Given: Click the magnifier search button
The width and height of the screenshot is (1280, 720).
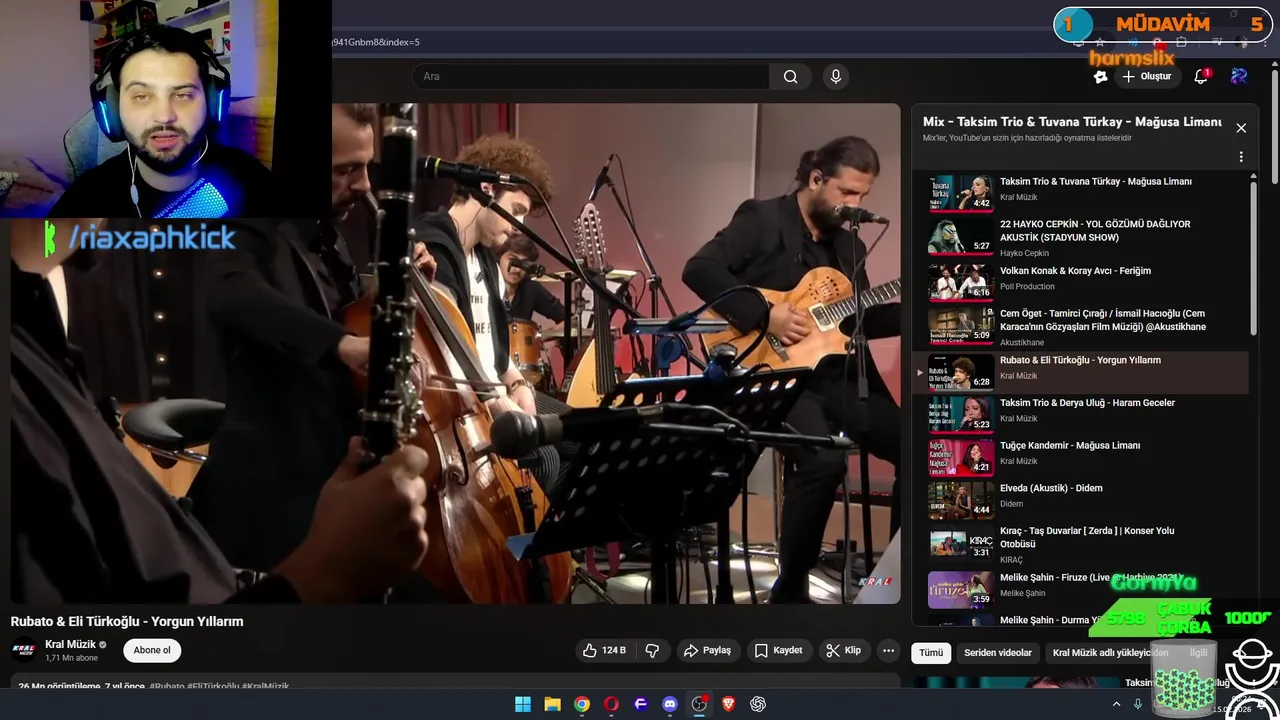Looking at the screenshot, I should tap(790, 76).
